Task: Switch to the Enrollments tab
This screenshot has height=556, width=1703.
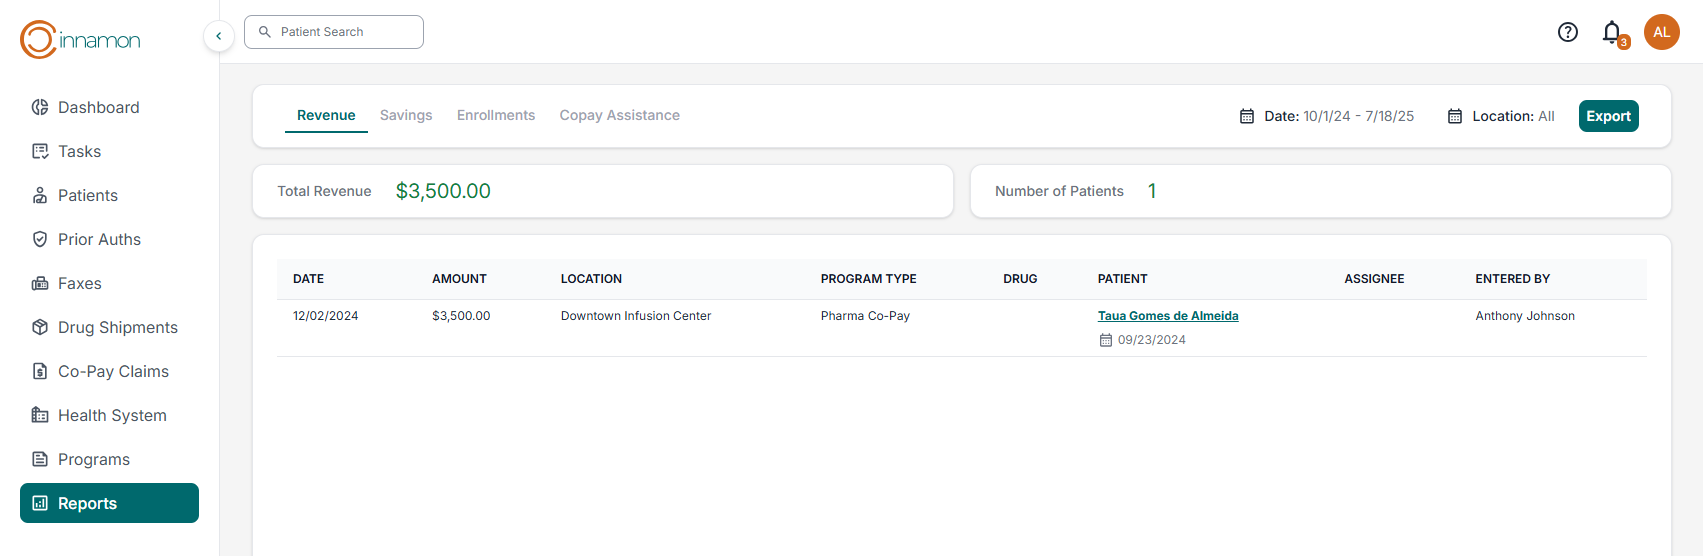Action: 496,115
